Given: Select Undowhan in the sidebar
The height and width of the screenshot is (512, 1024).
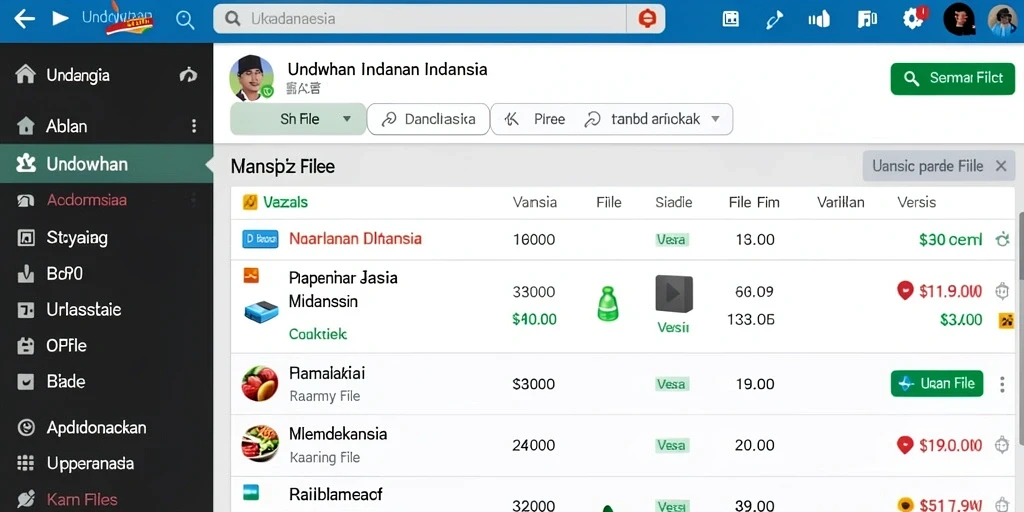Looking at the screenshot, I should click(x=106, y=164).
